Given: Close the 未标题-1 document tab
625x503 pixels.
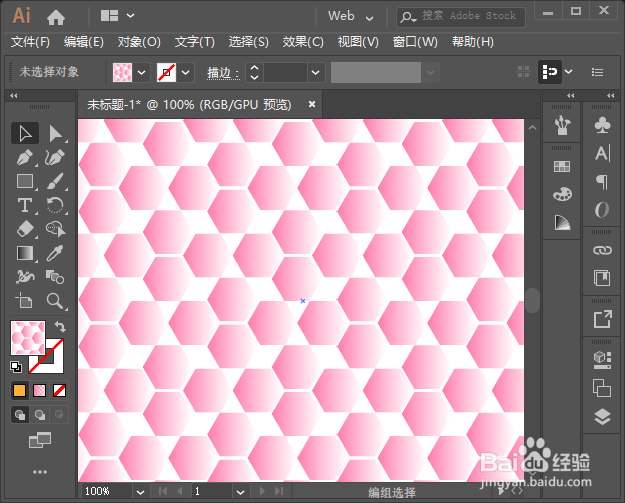Looking at the screenshot, I should click(x=312, y=104).
